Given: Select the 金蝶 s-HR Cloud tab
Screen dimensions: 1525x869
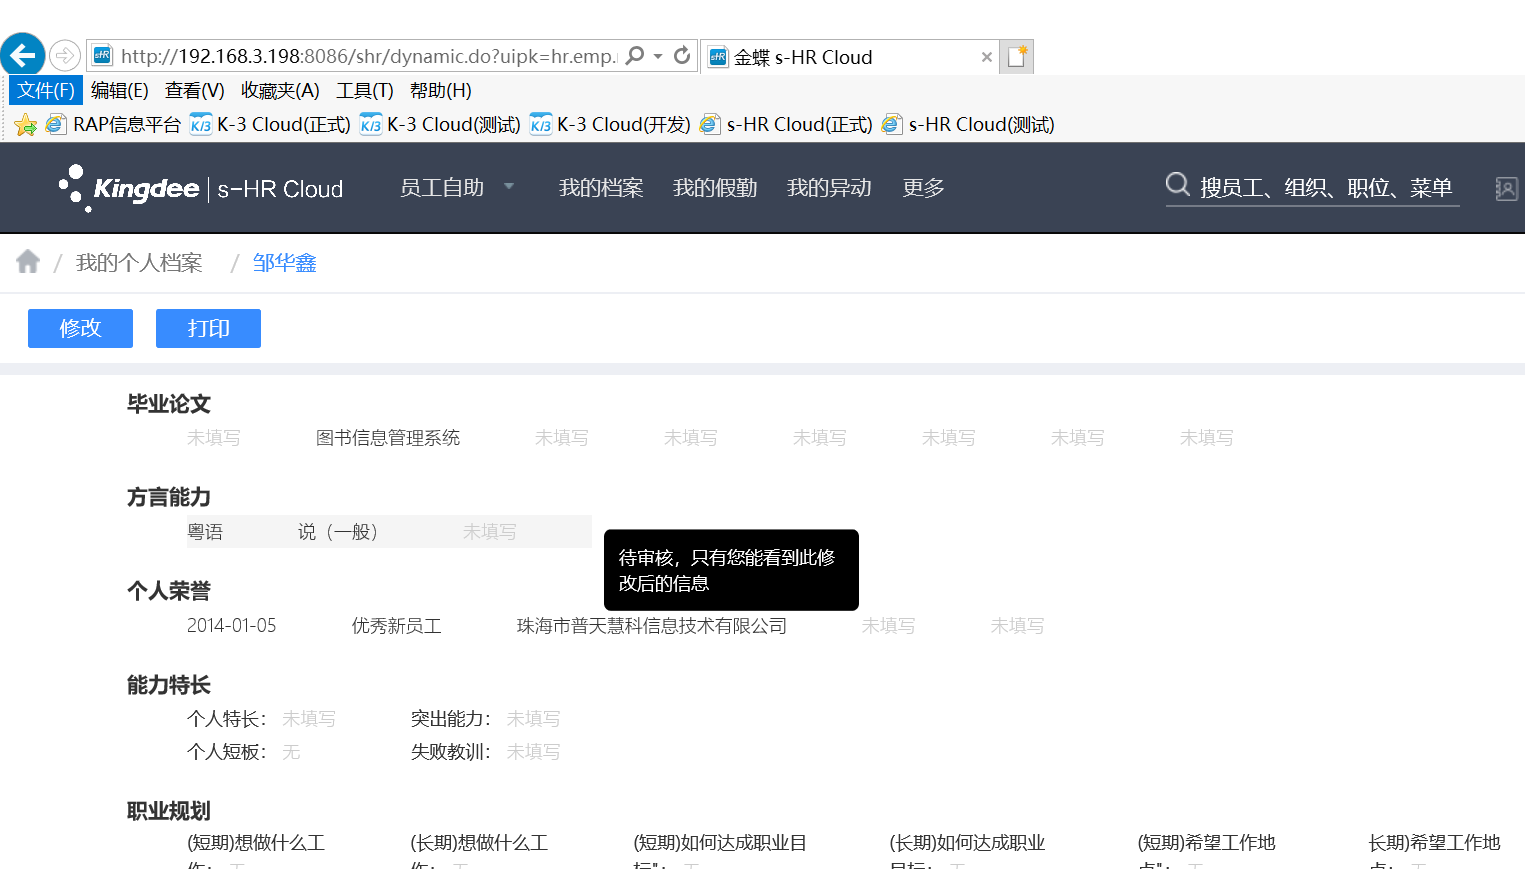Looking at the screenshot, I should pos(850,57).
